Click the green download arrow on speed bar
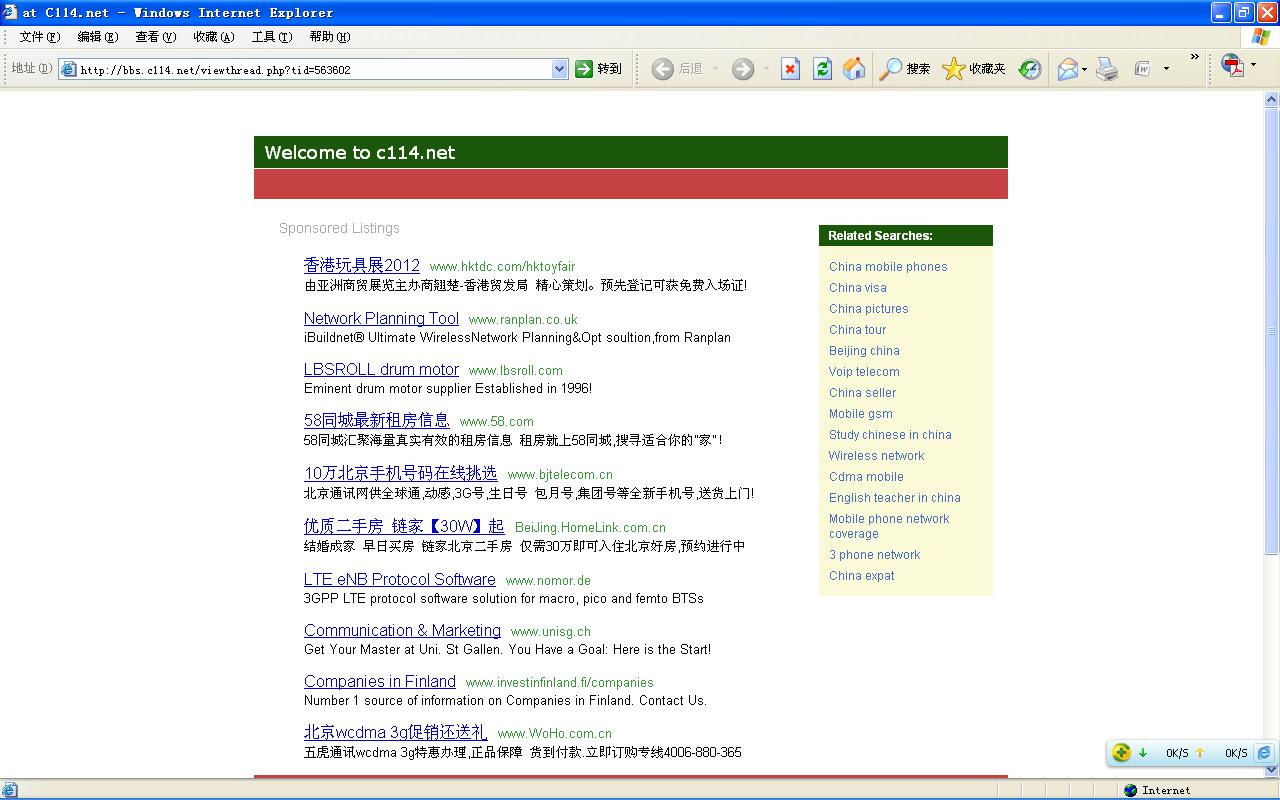 (x=1143, y=753)
